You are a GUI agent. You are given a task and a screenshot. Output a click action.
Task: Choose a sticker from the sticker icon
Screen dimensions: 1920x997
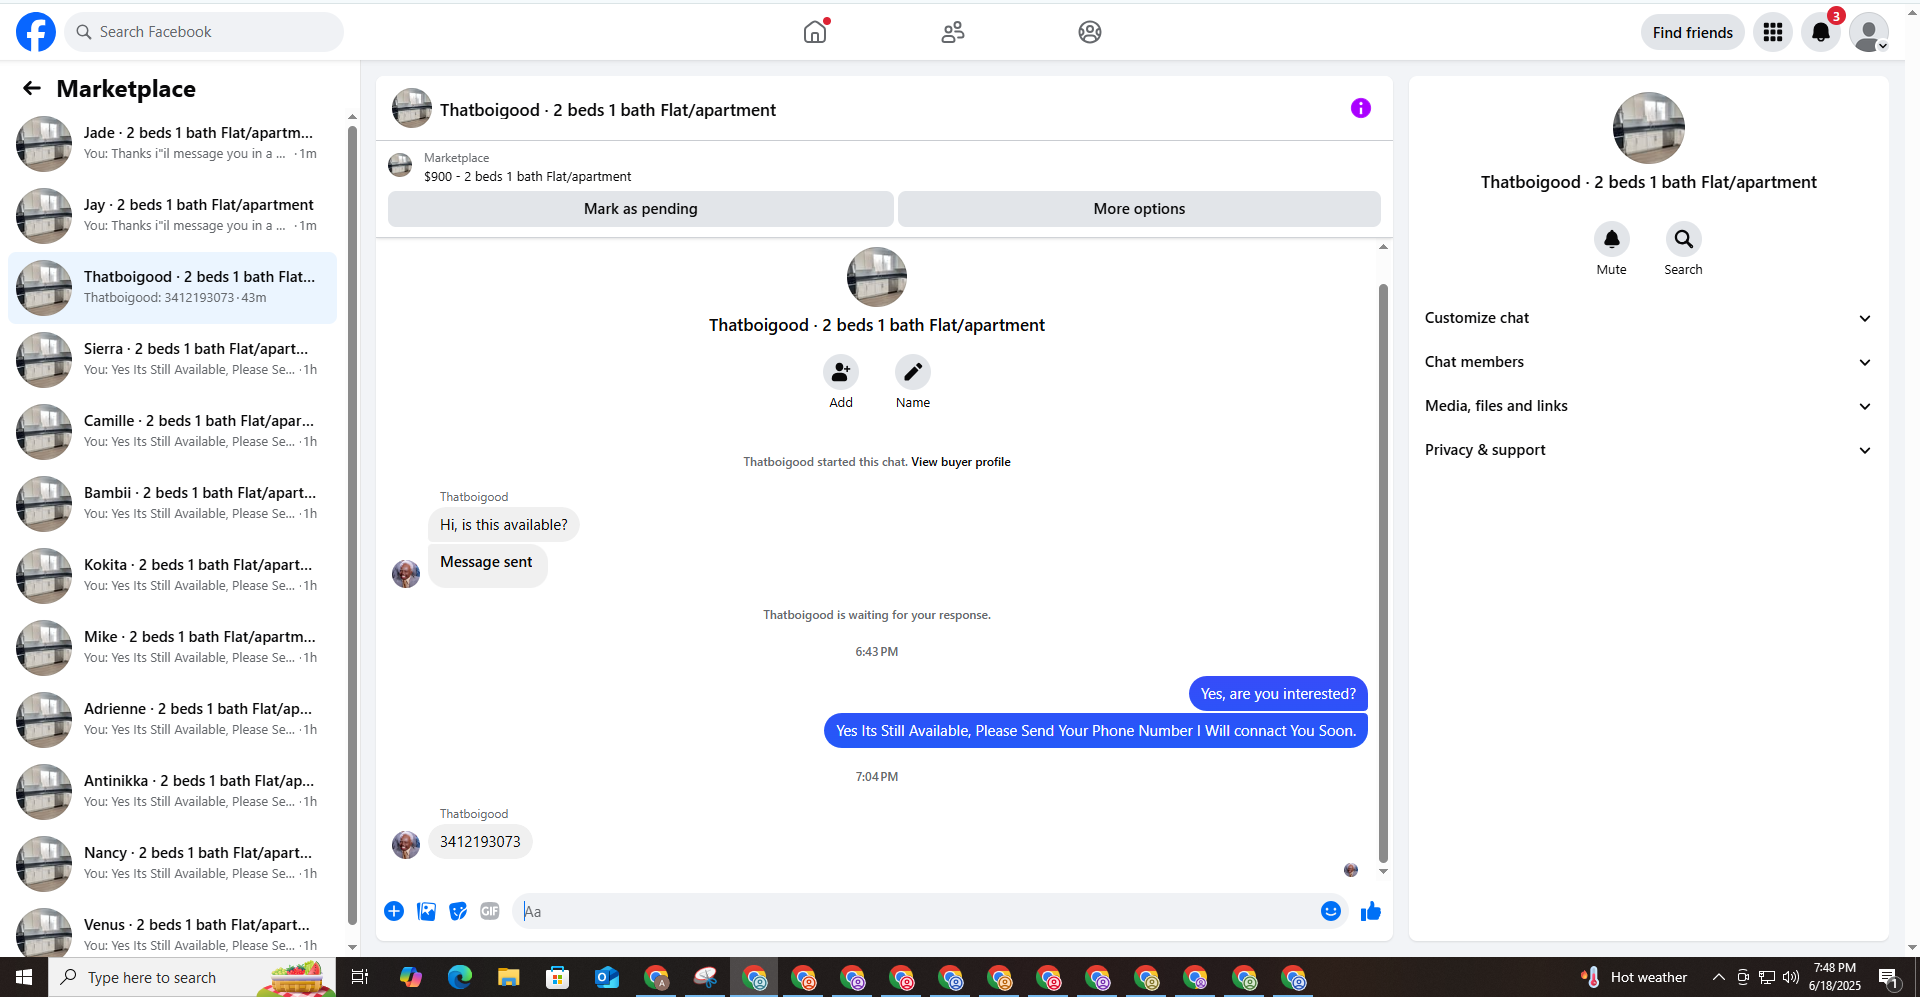(x=458, y=911)
